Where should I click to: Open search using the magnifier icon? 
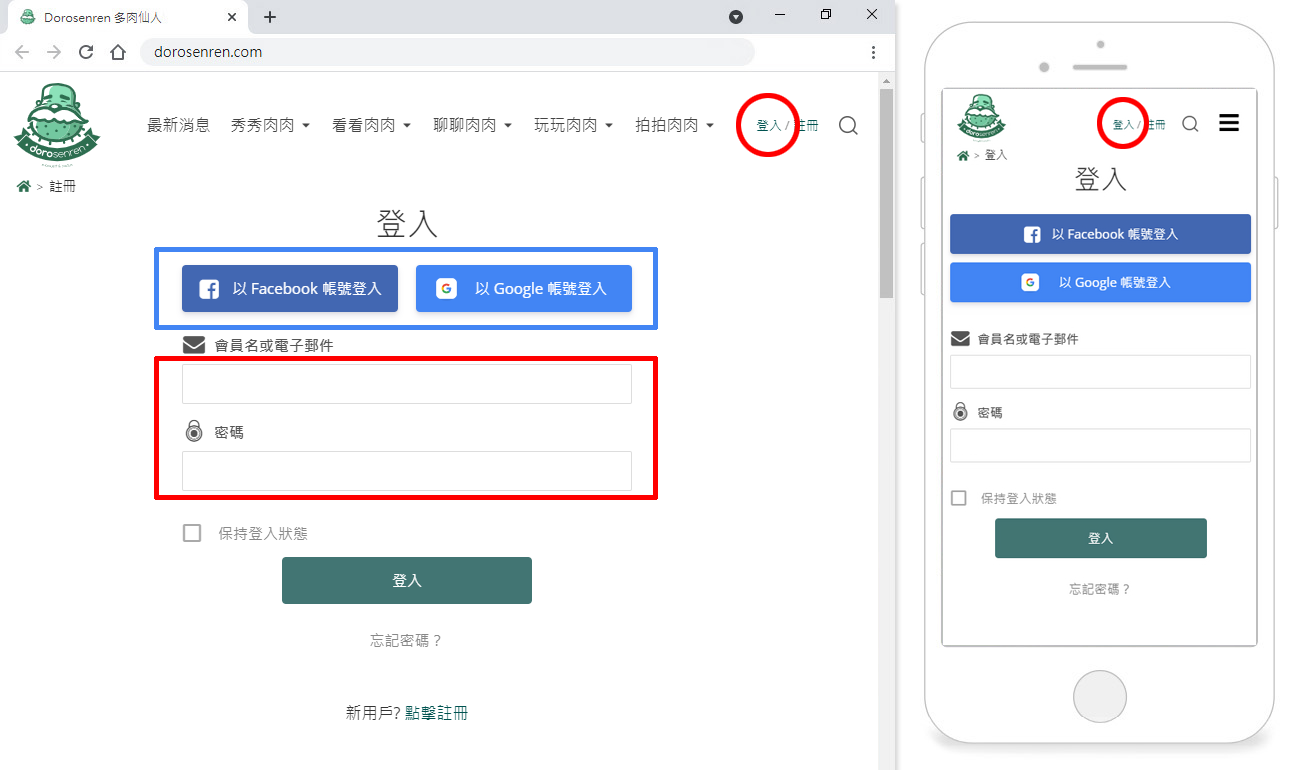click(848, 125)
